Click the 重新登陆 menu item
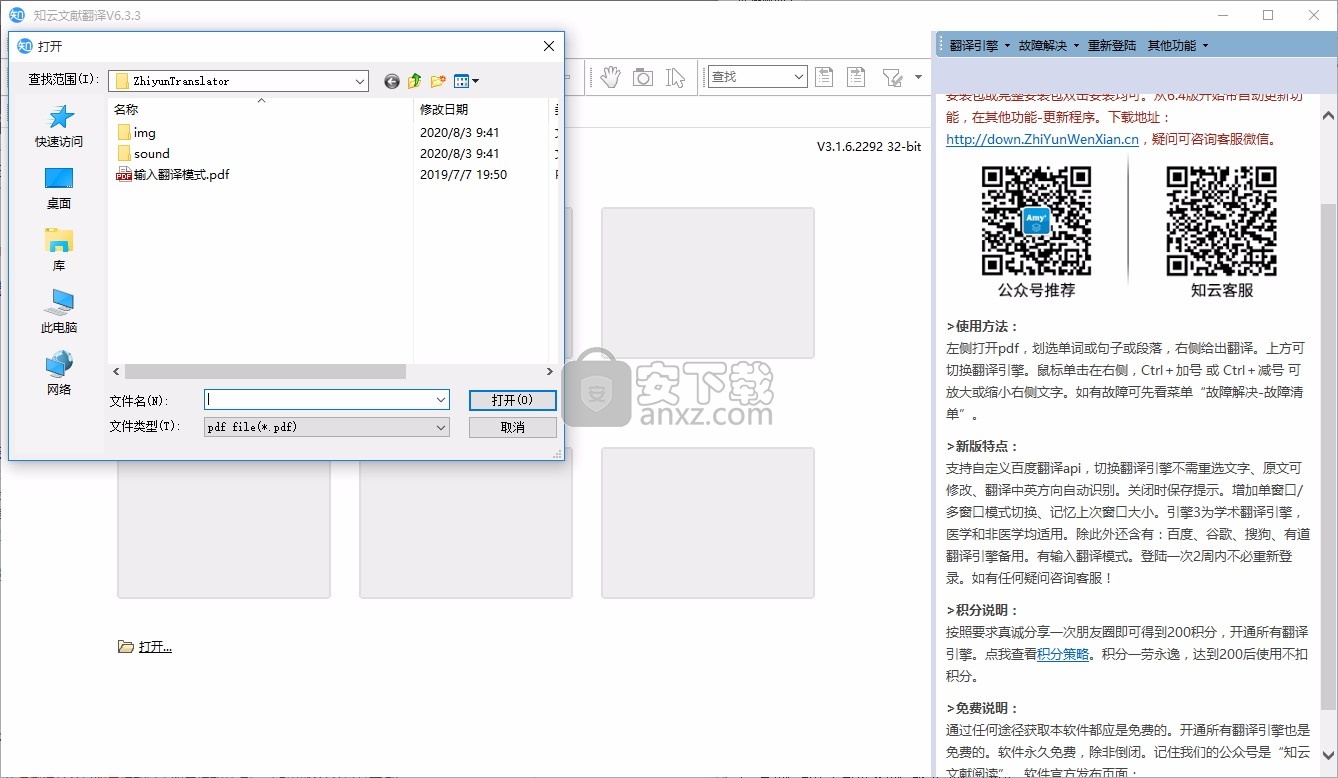This screenshot has width=1338, height=778. (x=1112, y=45)
